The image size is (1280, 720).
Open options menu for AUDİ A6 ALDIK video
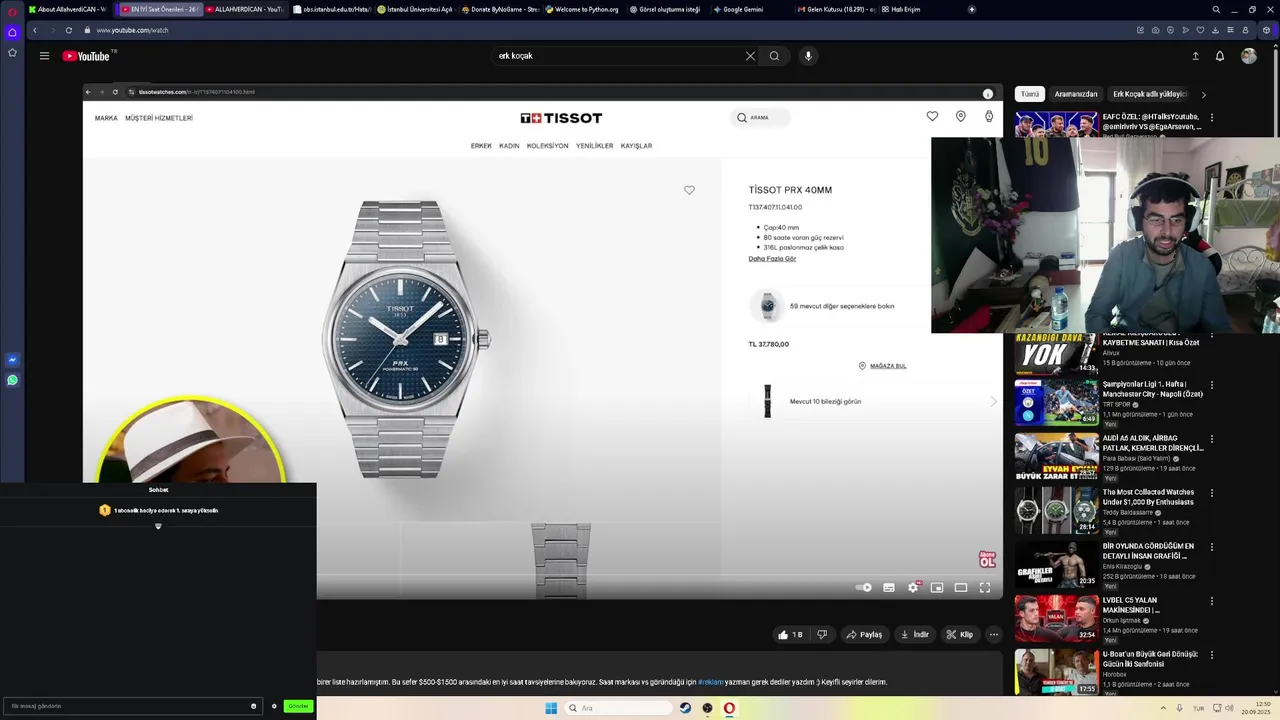point(1212,439)
